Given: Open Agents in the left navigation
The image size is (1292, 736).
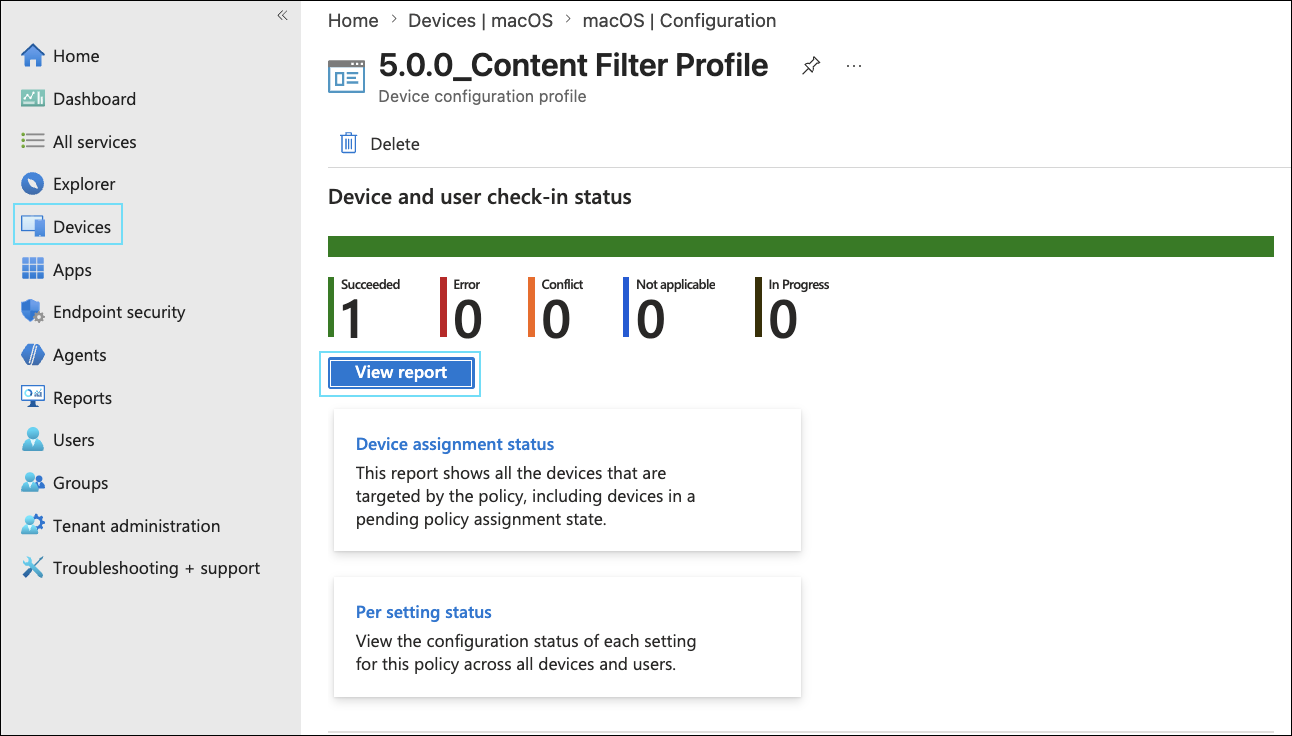Looking at the screenshot, I should pyautogui.click(x=79, y=355).
